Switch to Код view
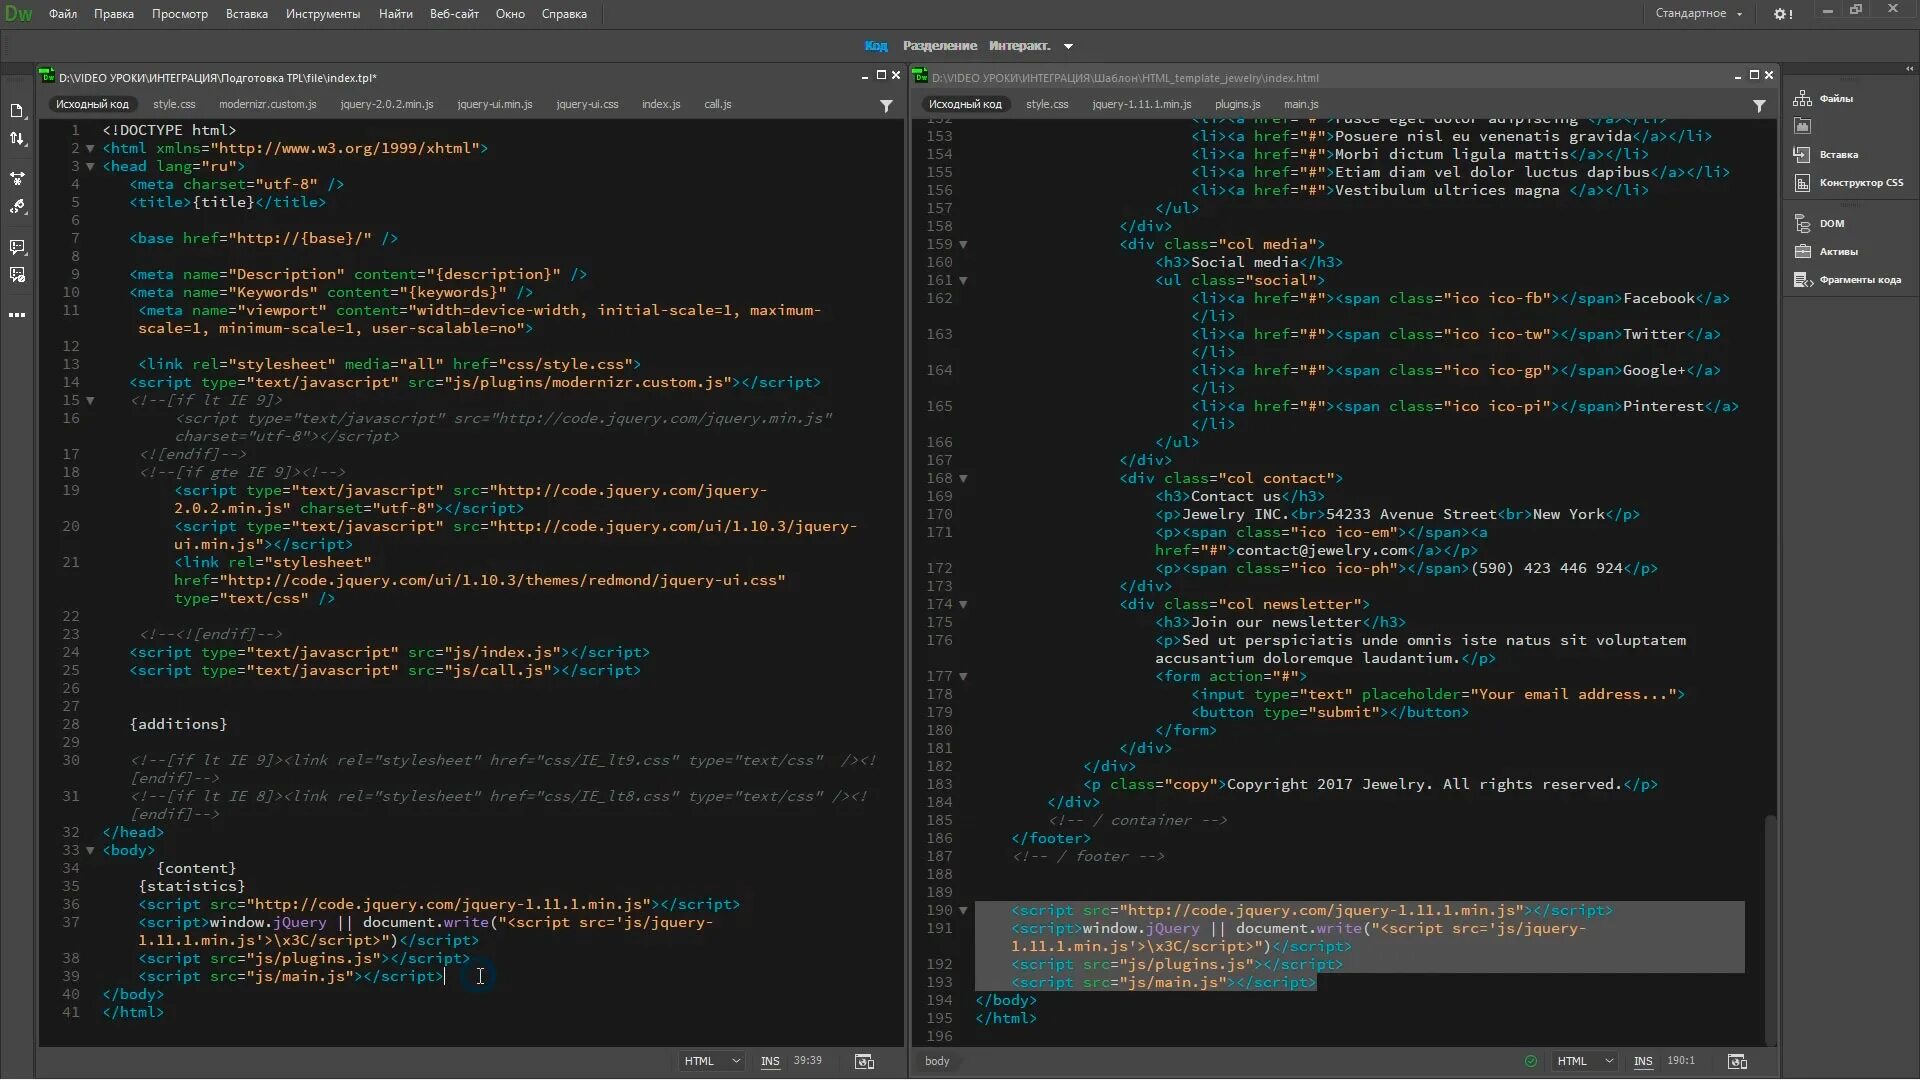Image resolution: width=1920 pixels, height=1080 pixels. pos(876,46)
